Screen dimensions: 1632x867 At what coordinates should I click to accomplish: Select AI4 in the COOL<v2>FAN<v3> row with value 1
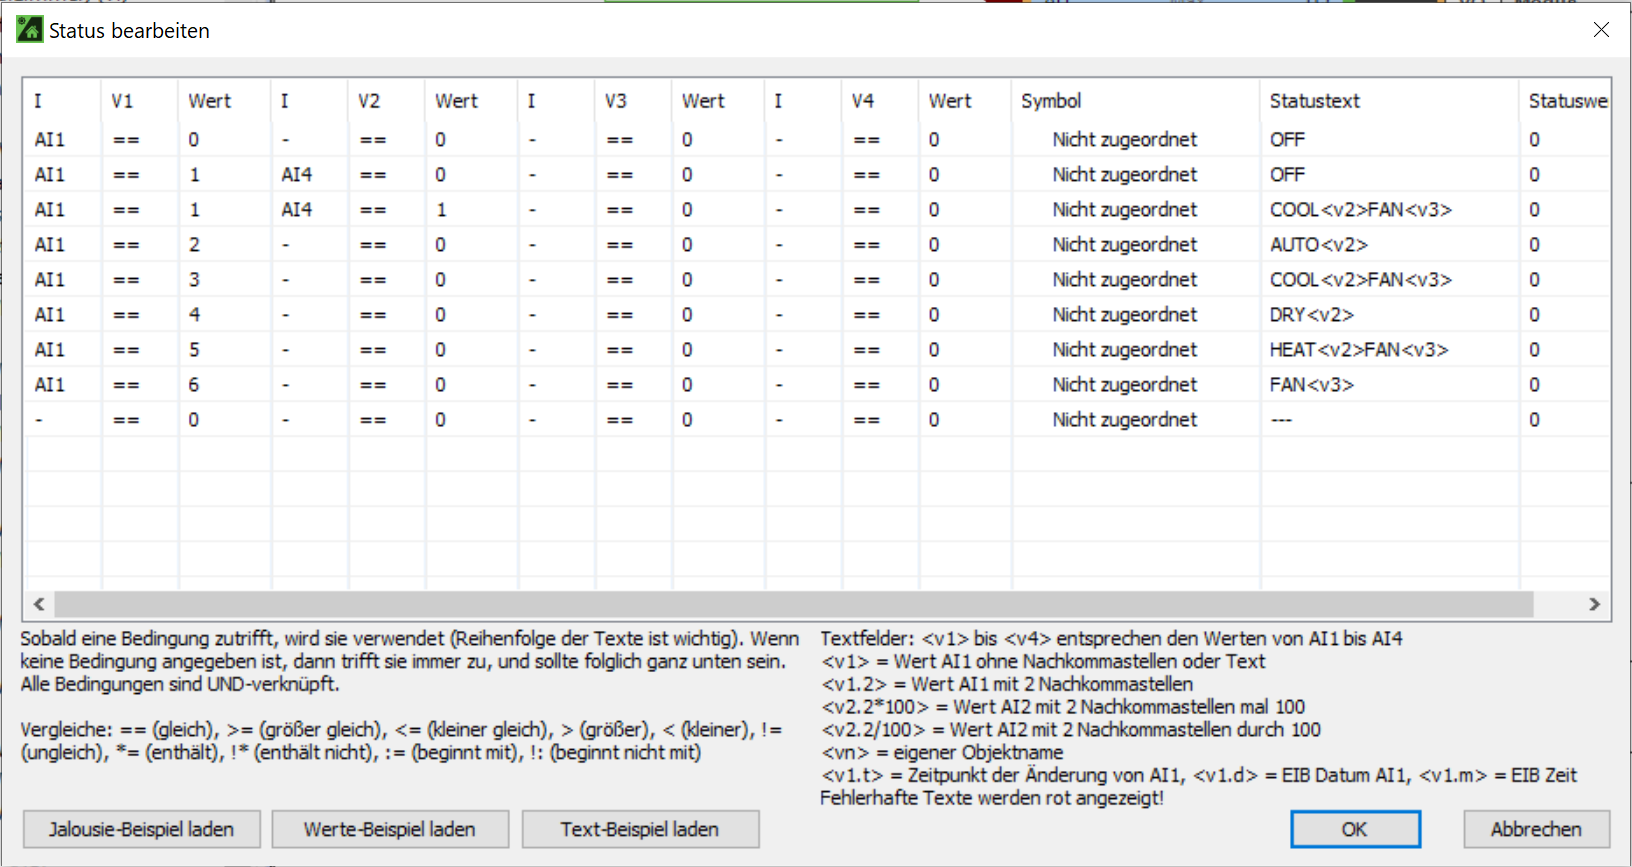(297, 210)
